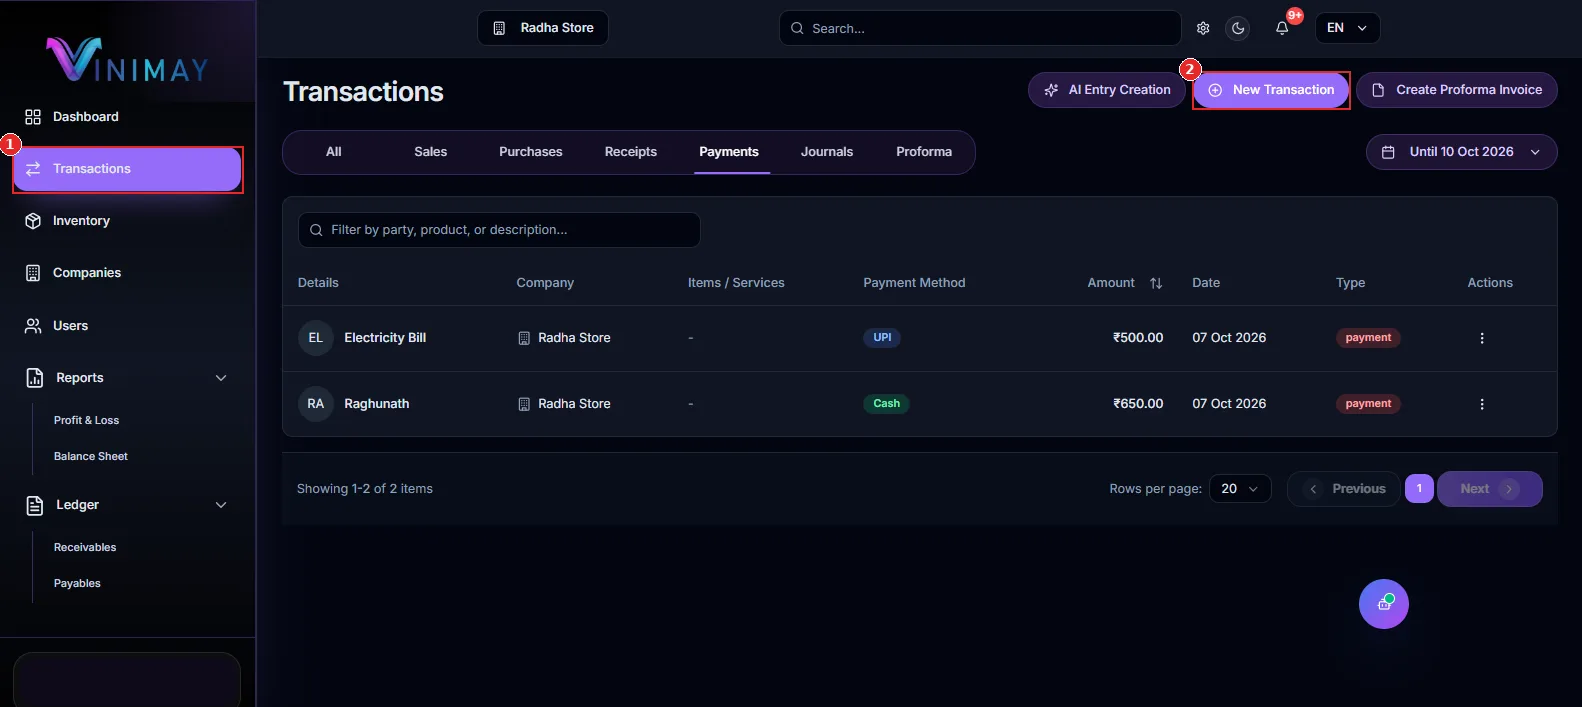Click the RA avatar for Raghunath

tap(316, 404)
